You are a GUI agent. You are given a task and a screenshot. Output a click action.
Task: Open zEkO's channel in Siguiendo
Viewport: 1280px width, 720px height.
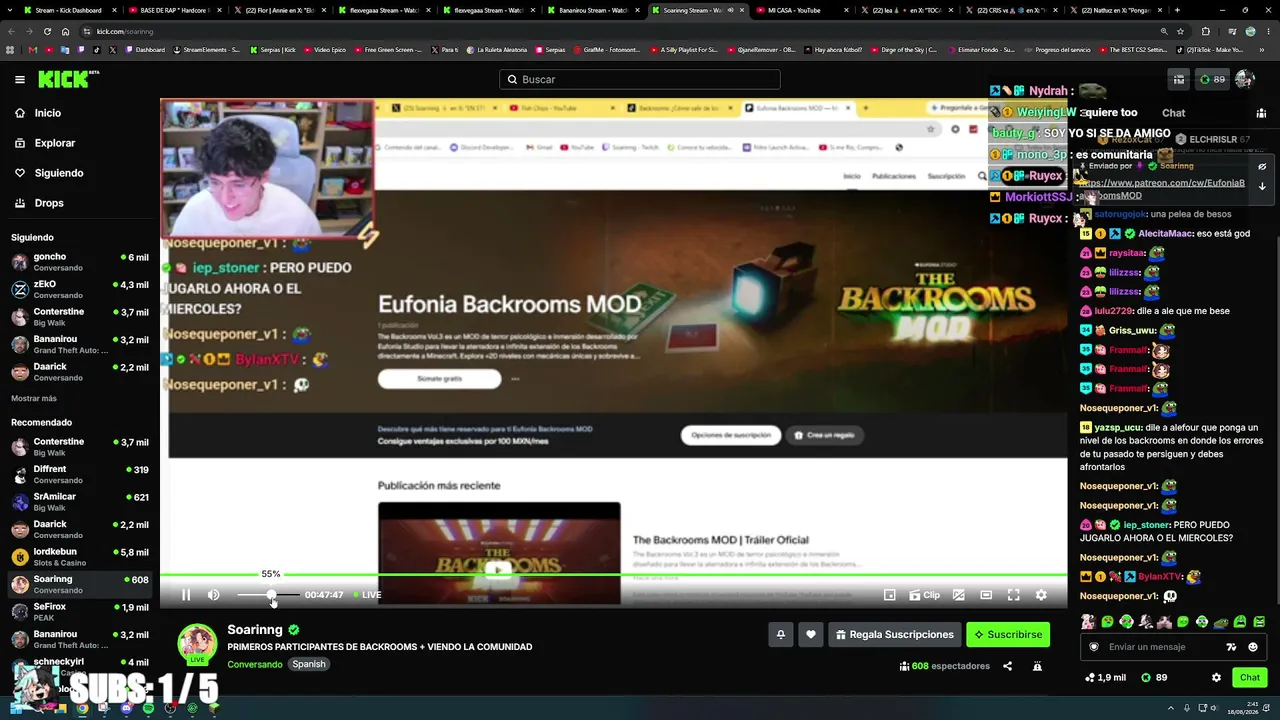80,289
